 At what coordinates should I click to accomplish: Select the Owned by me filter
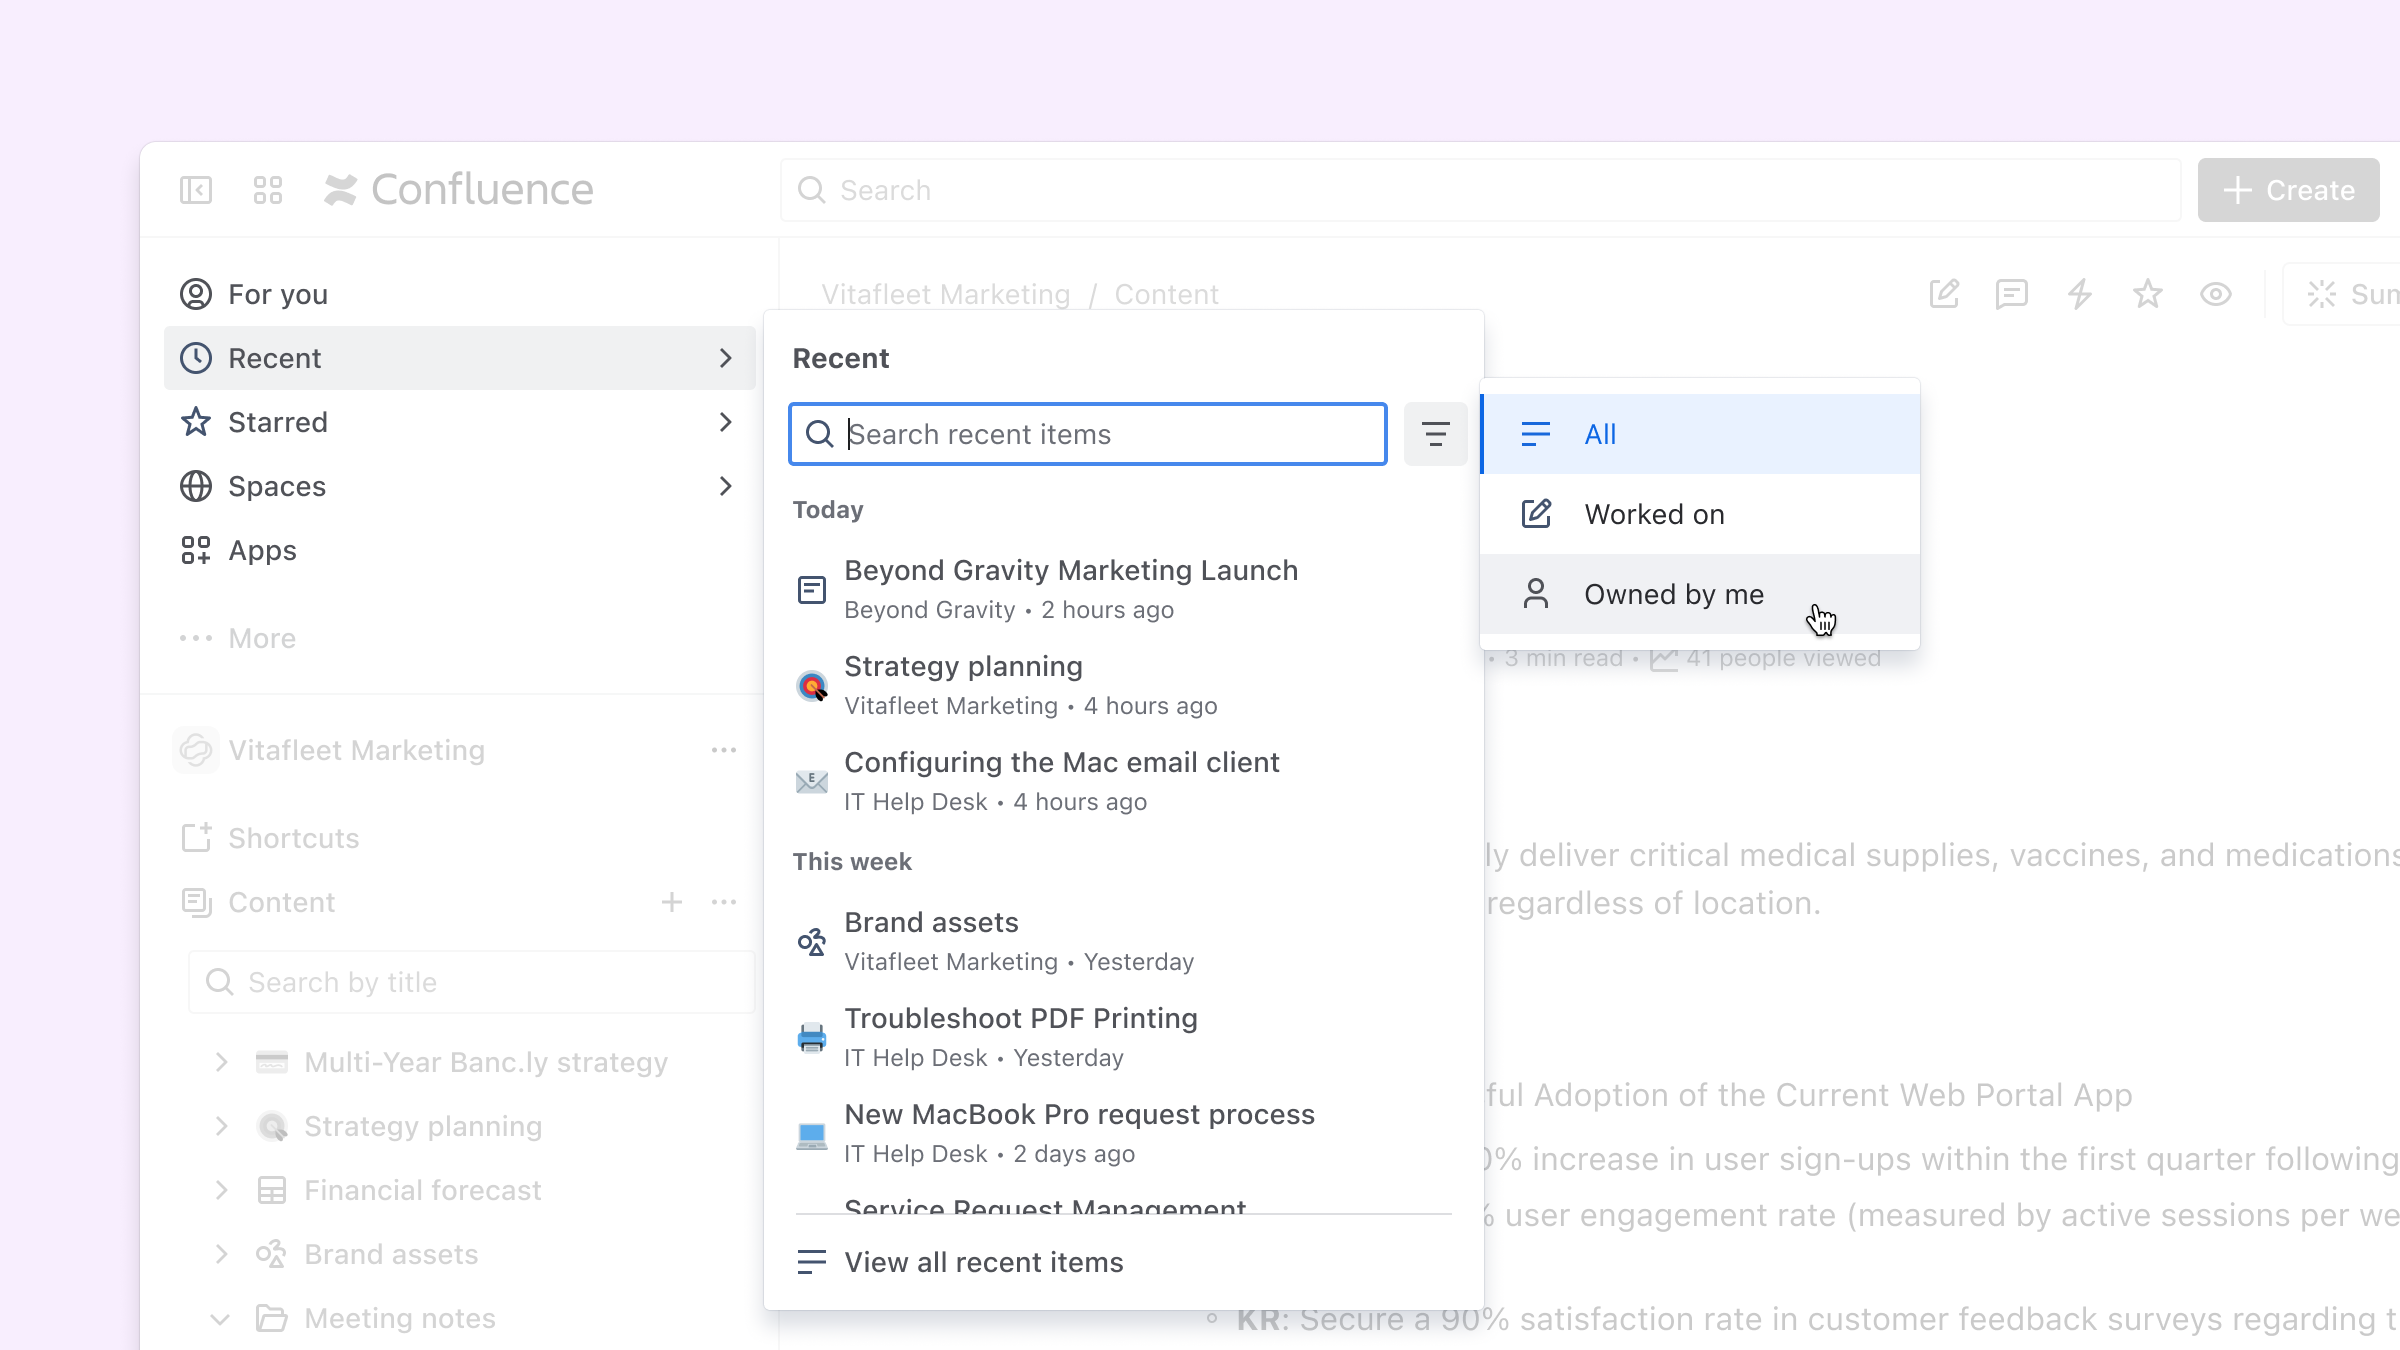click(x=1700, y=594)
